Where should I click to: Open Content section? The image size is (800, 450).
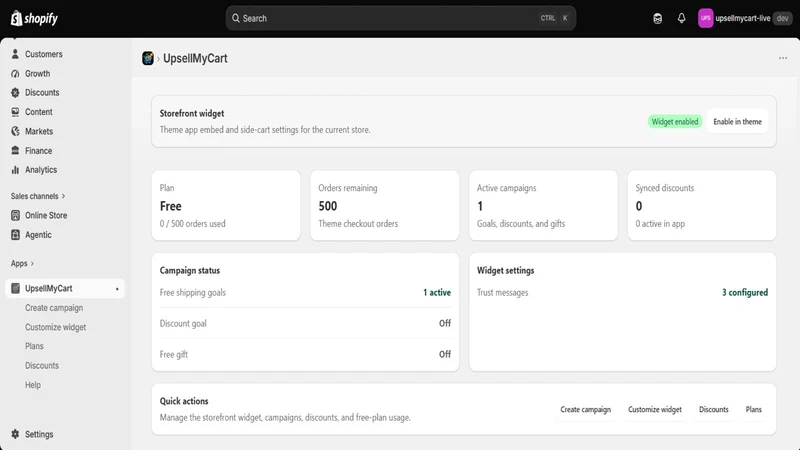tap(39, 112)
